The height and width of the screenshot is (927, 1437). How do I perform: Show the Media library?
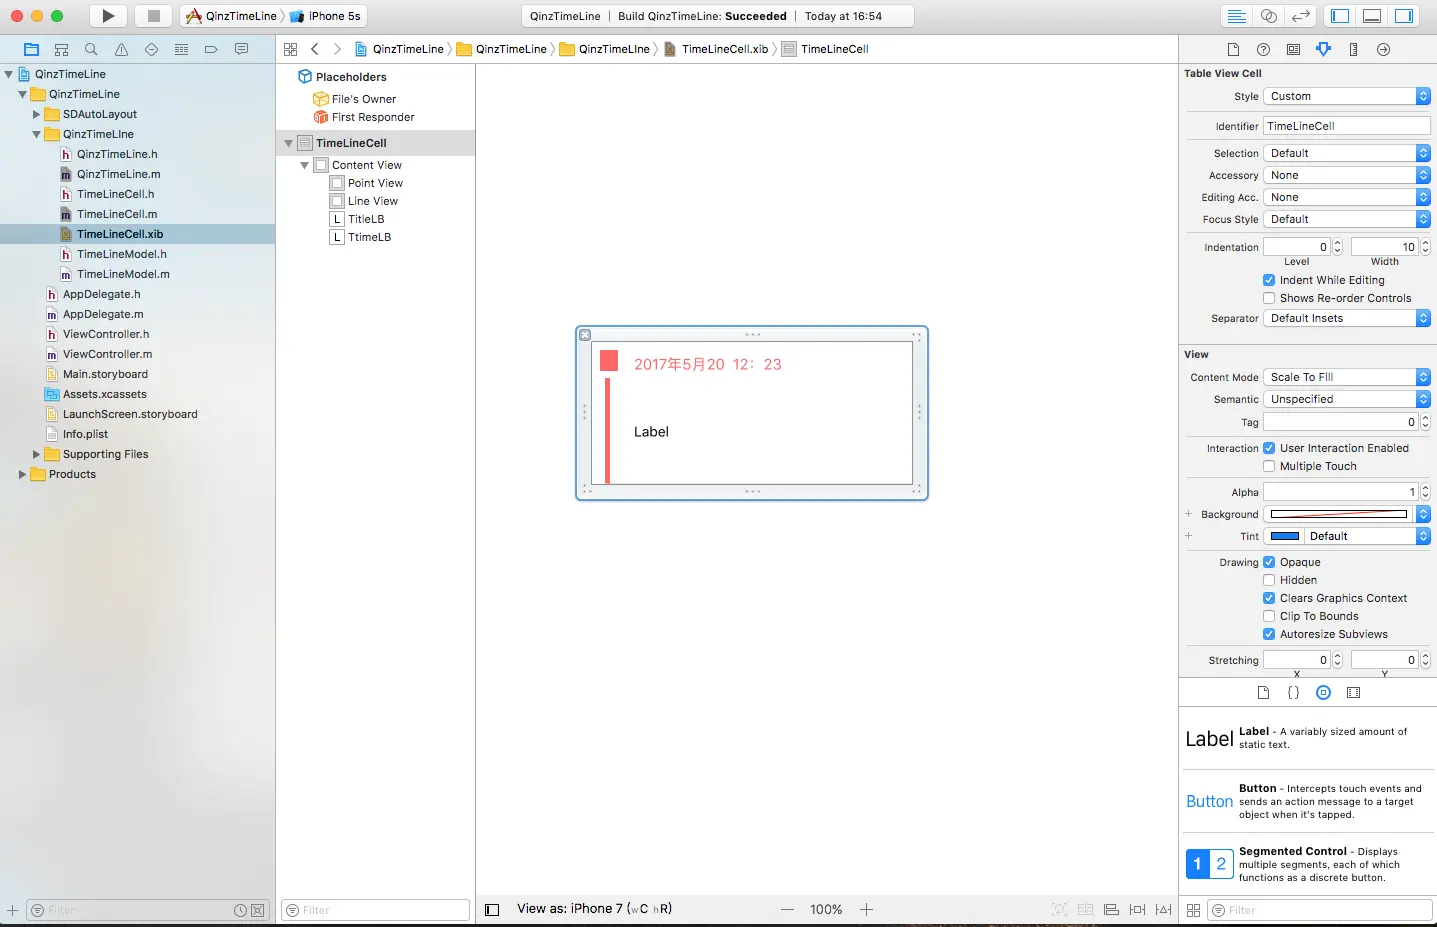coord(1353,692)
